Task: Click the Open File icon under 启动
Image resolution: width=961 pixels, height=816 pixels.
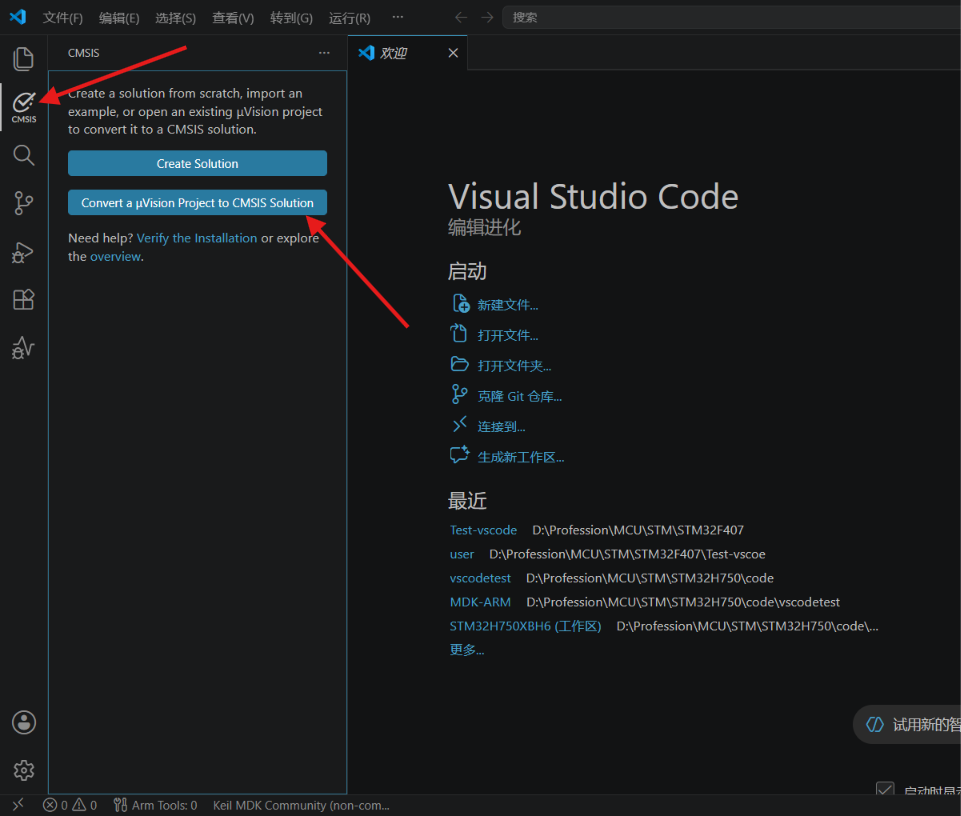Action: click(x=459, y=334)
